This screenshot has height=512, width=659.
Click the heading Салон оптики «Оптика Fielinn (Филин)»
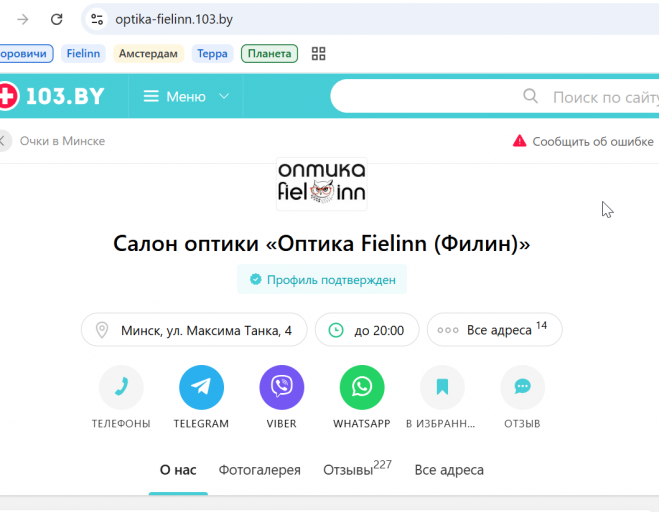click(x=322, y=243)
